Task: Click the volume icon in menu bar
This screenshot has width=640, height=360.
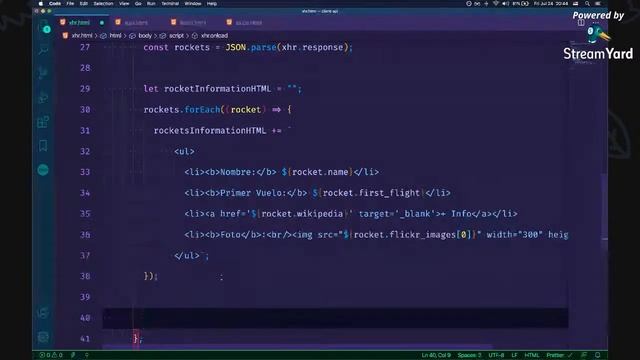Action: click(505, 3)
